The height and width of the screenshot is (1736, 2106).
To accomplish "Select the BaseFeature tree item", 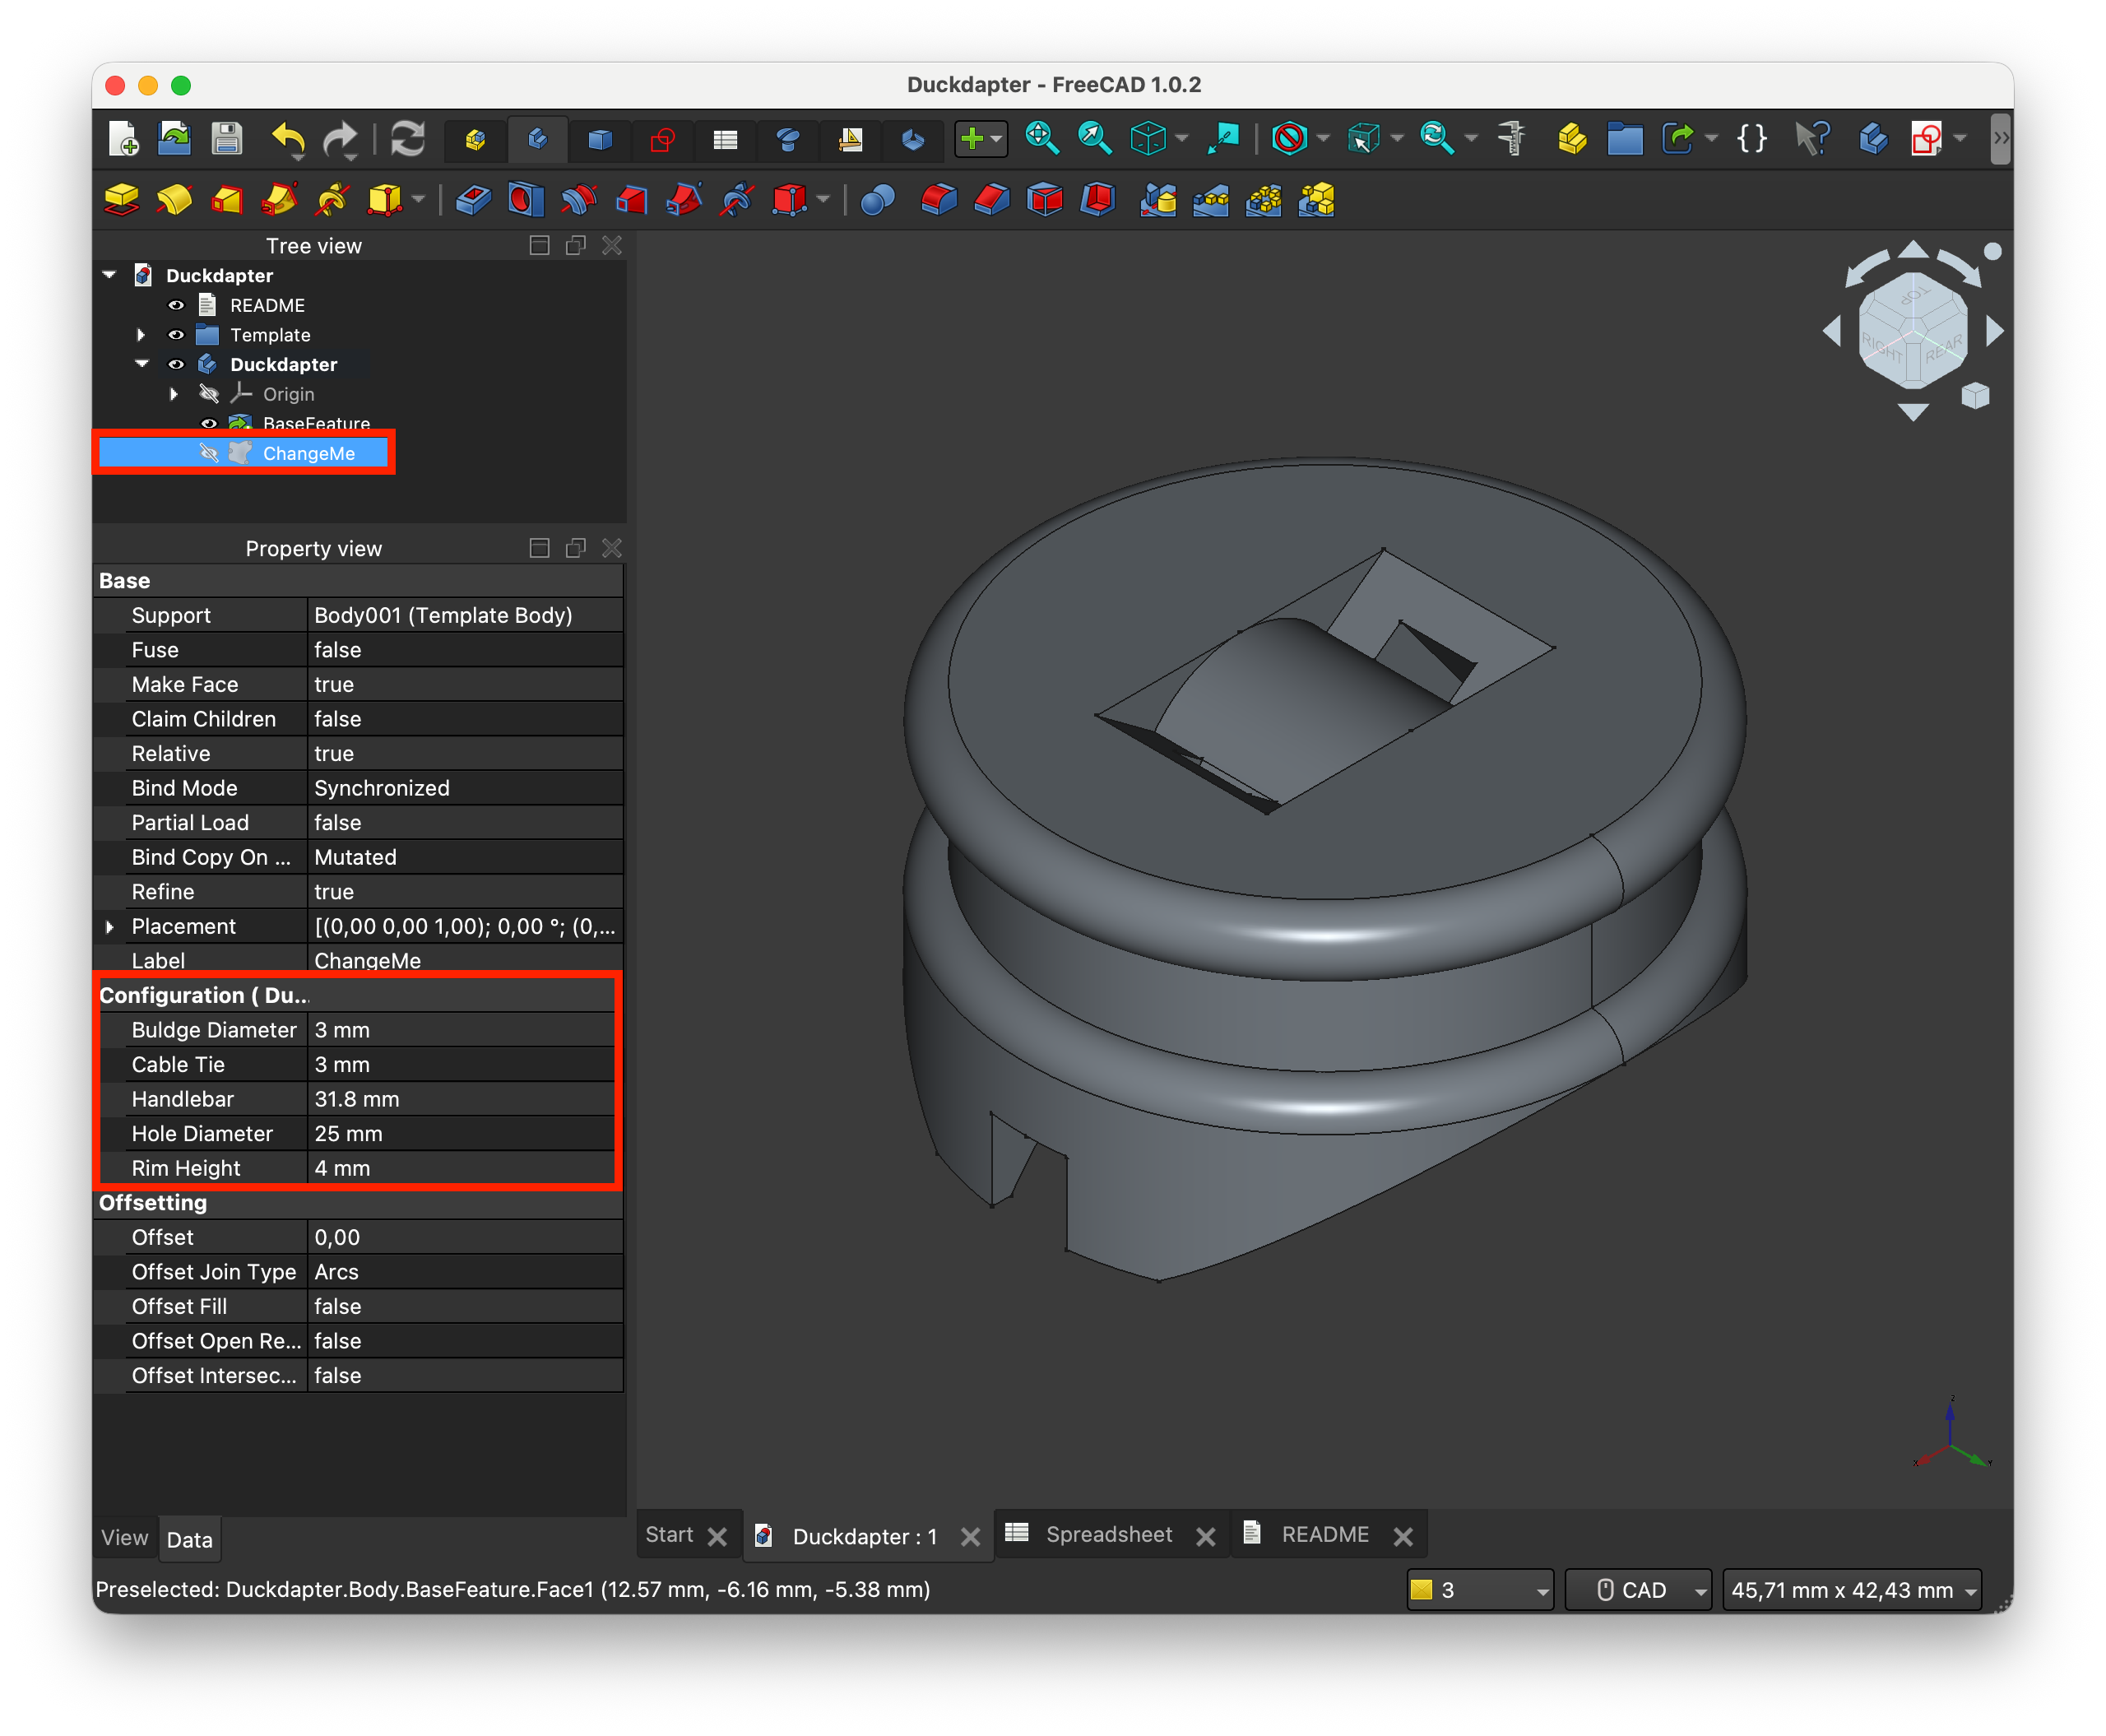I will click(x=316, y=423).
